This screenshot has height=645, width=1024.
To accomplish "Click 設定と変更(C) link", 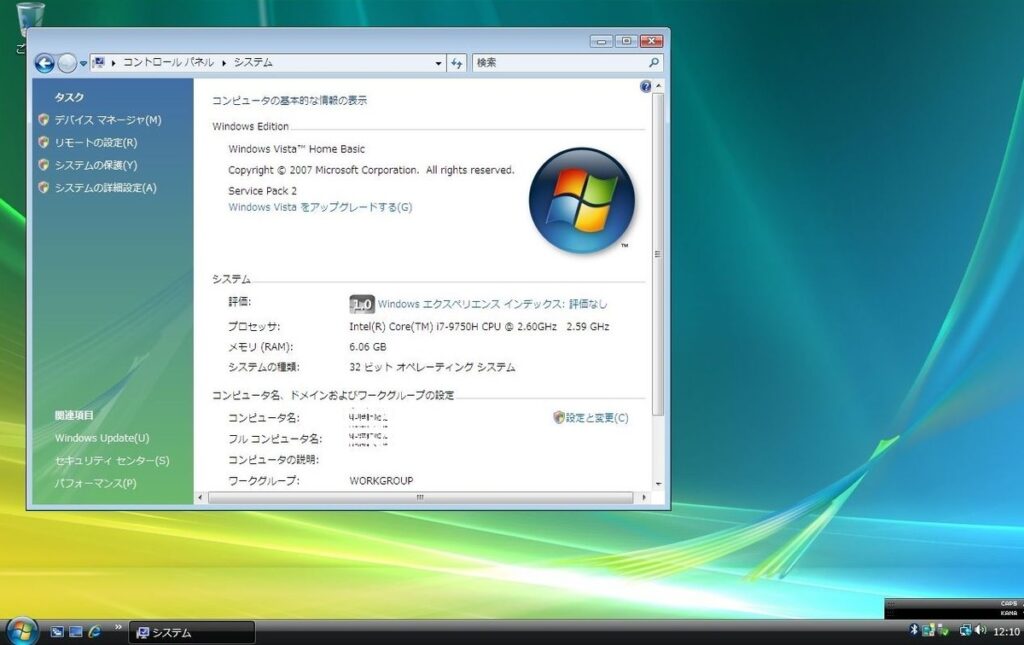I will pos(597,418).
